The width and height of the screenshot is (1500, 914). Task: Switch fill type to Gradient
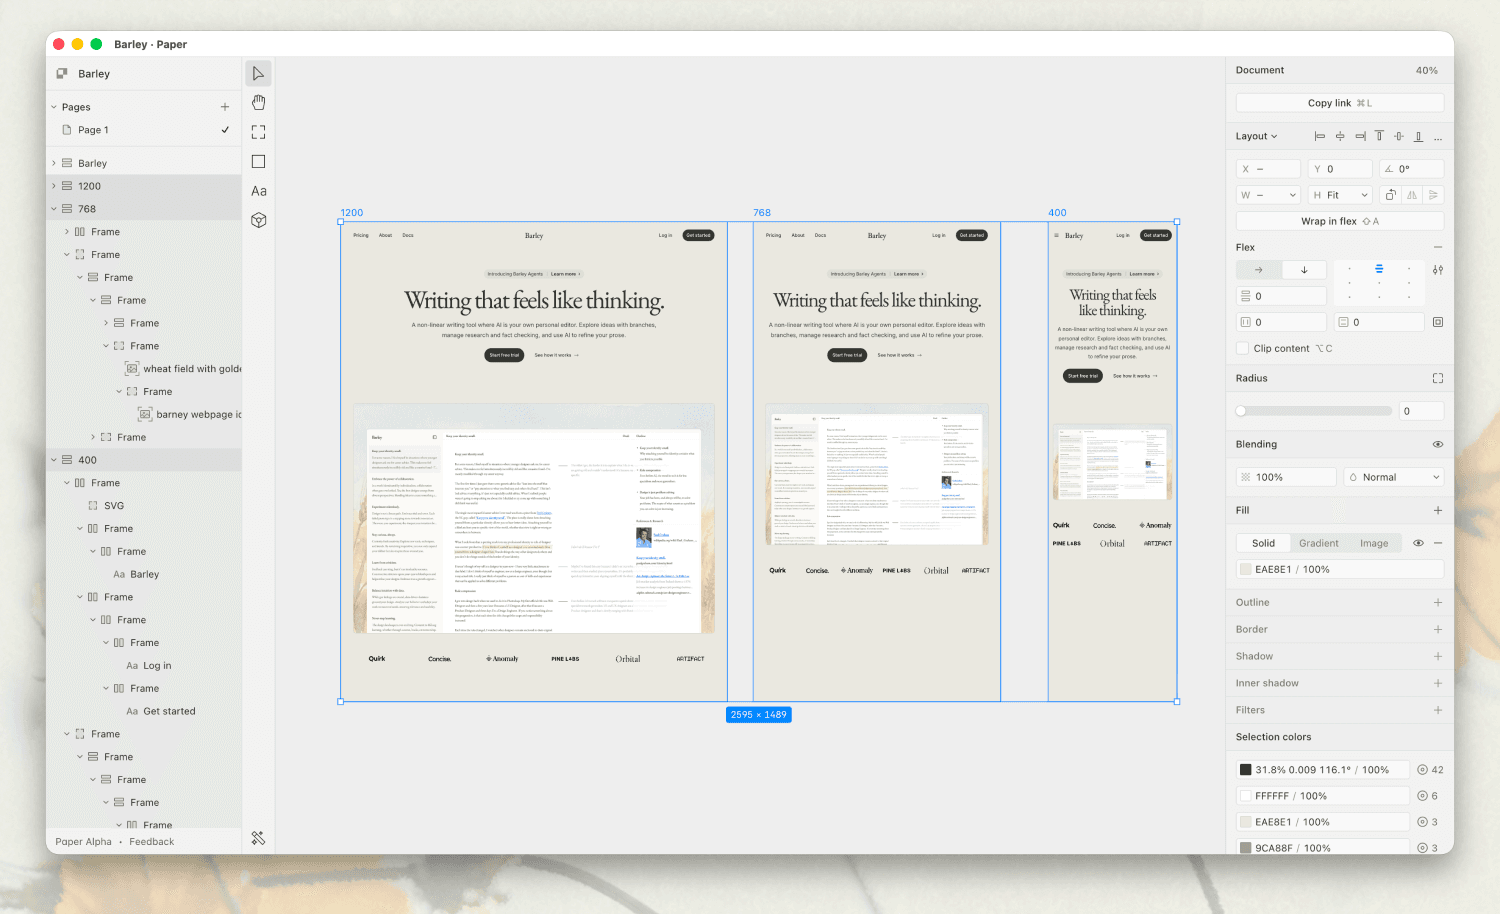[x=1318, y=543]
